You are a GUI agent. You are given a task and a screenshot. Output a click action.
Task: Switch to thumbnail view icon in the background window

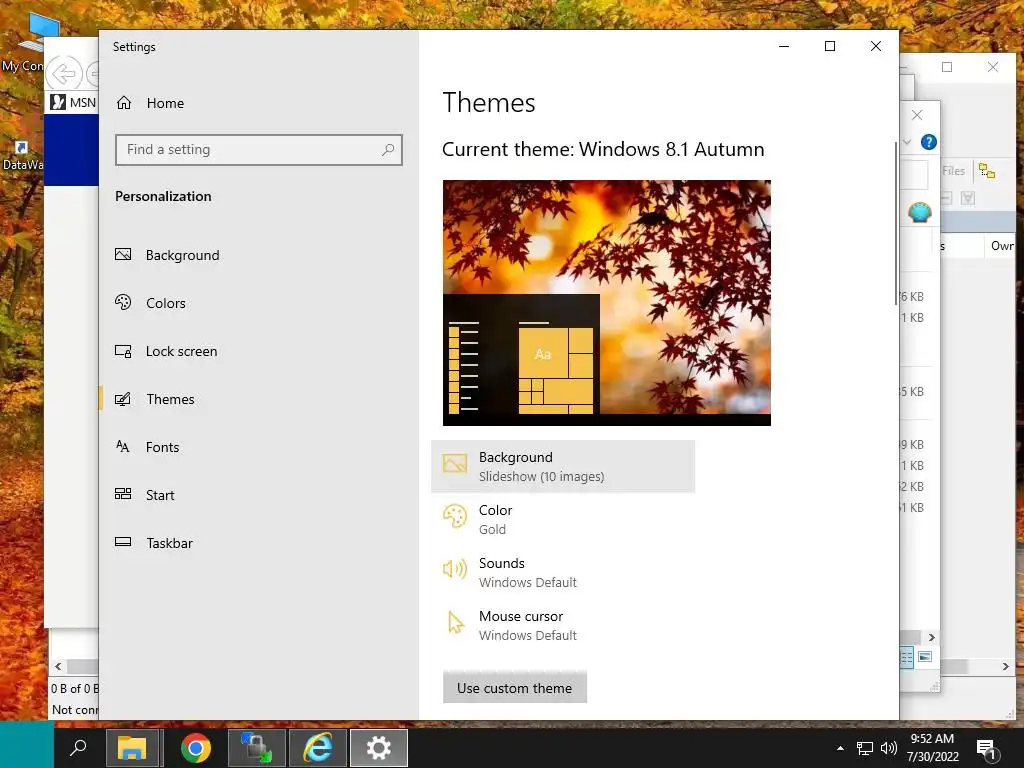(925, 657)
